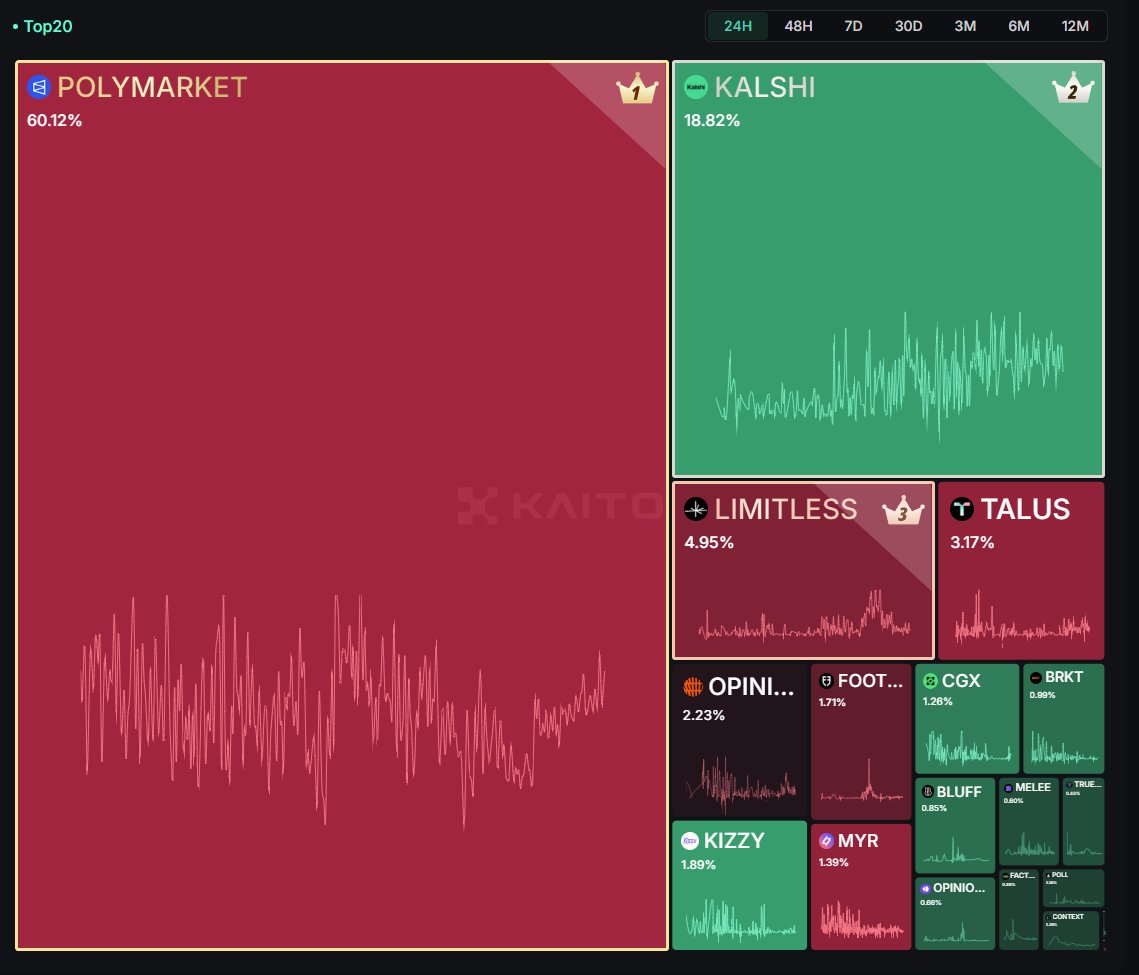This screenshot has height=975, width=1139.
Task: Click the Limitless logo icon
Action: [694, 510]
